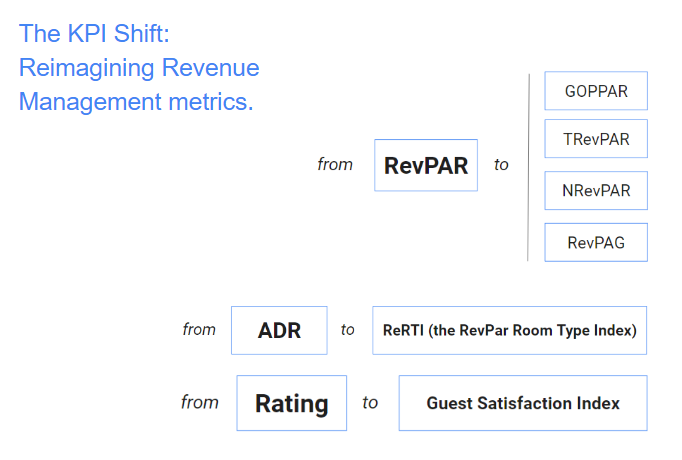Click the 'to' label after Rating
The image size is (682, 460).
tap(370, 403)
